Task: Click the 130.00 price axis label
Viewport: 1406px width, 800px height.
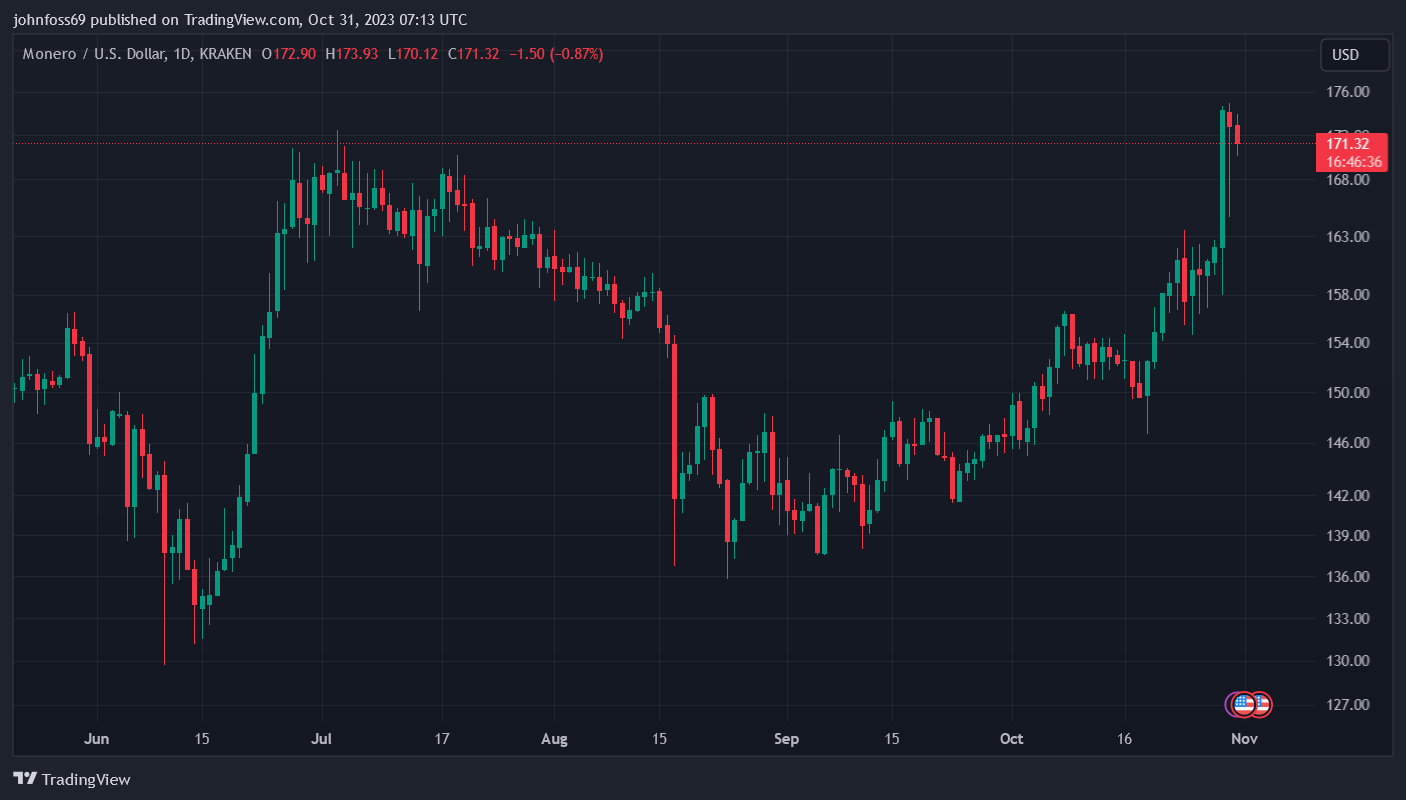Action: point(1347,661)
